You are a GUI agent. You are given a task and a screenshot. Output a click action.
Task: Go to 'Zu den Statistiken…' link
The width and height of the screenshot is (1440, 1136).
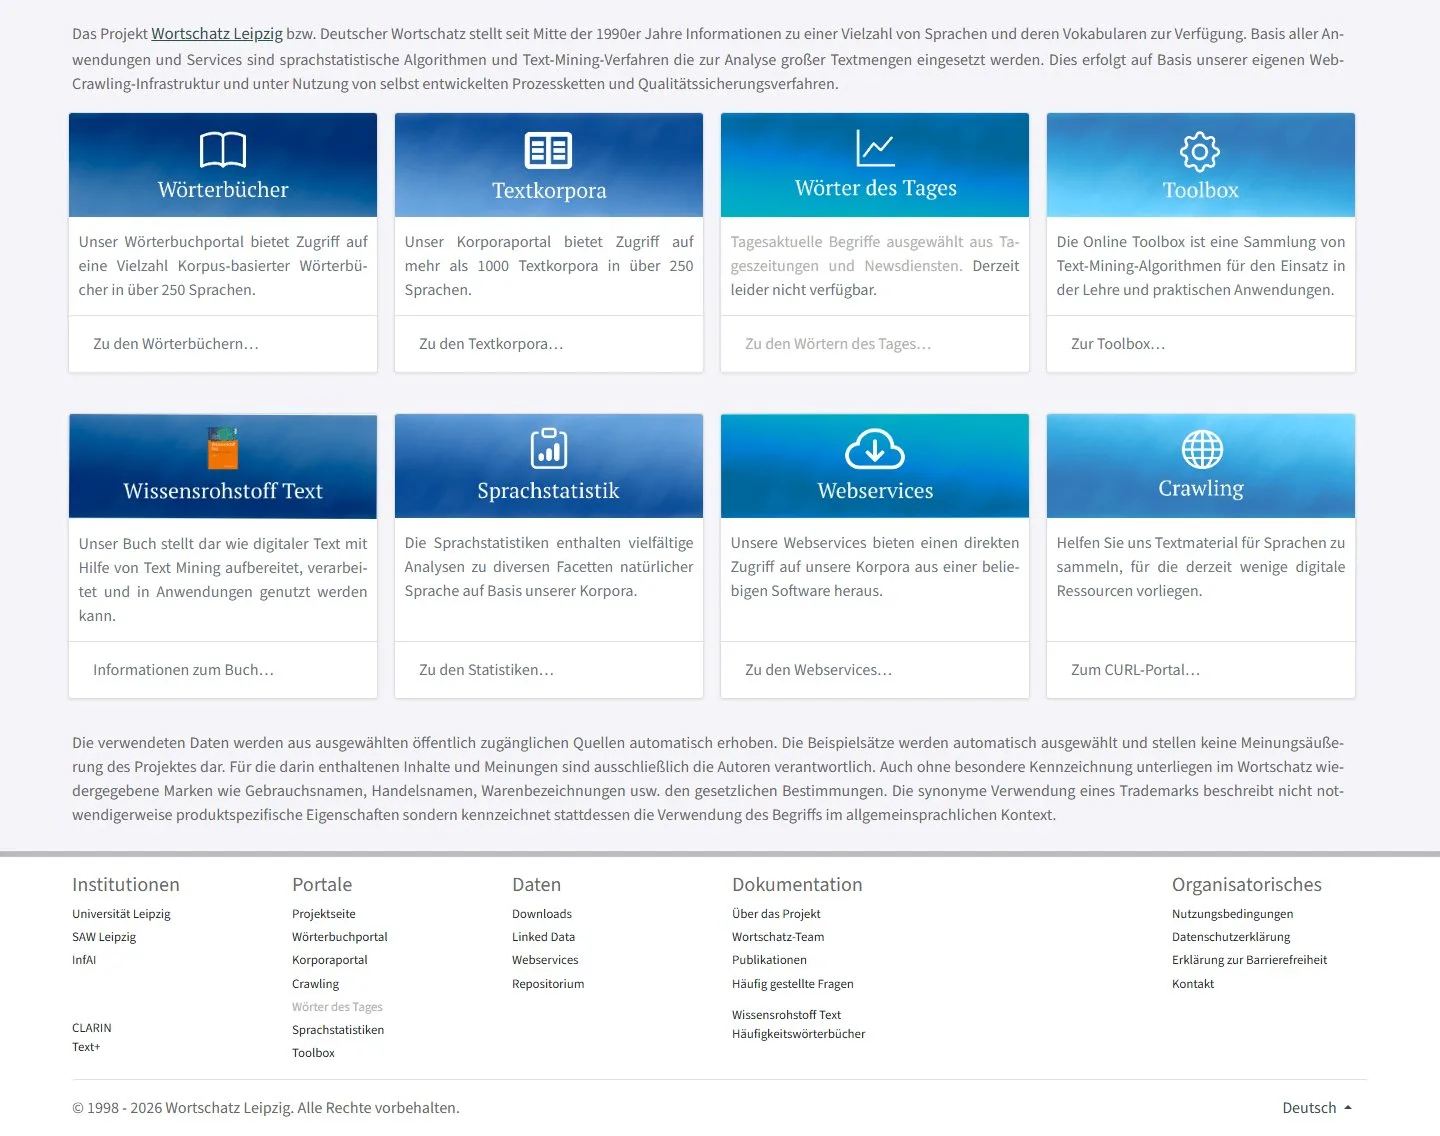pyautogui.click(x=486, y=670)
